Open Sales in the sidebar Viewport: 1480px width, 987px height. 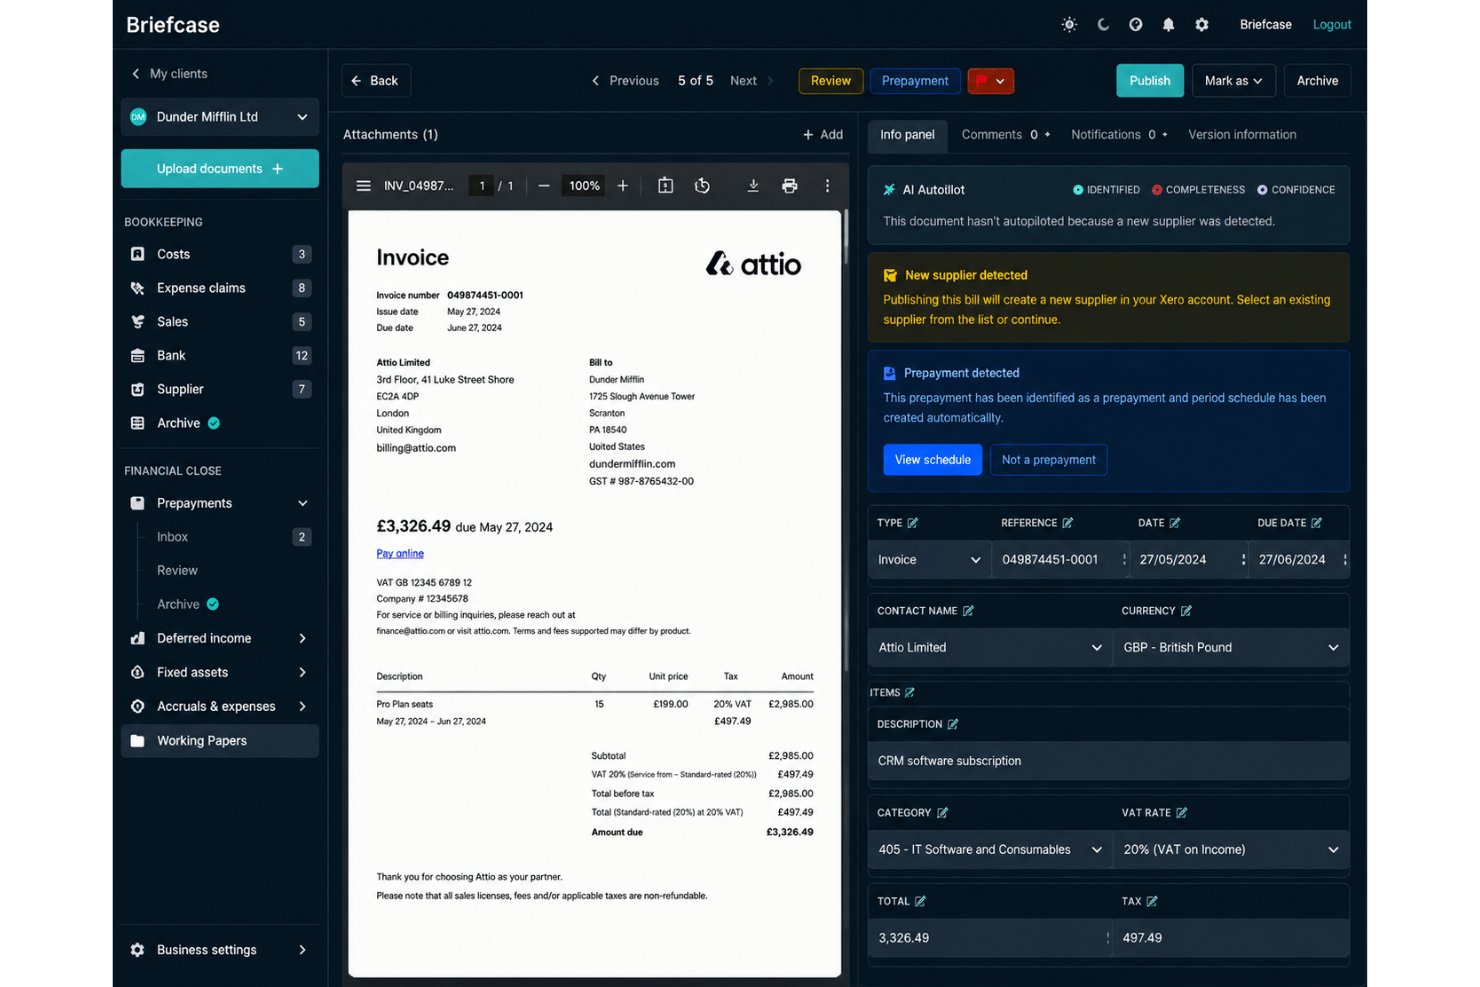coord(220,322)
